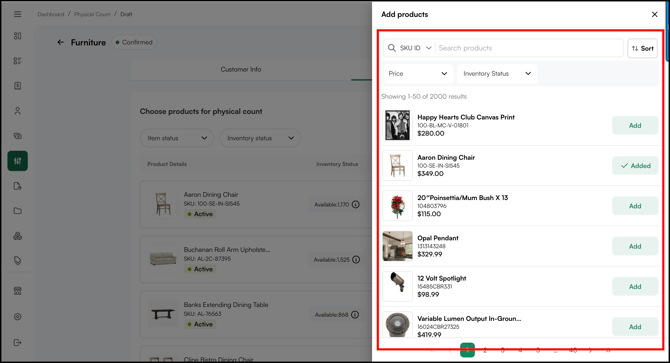Screen dimensions: 670x363
Task: Open the settings gear in sidebar
Action: coord(18,317)
